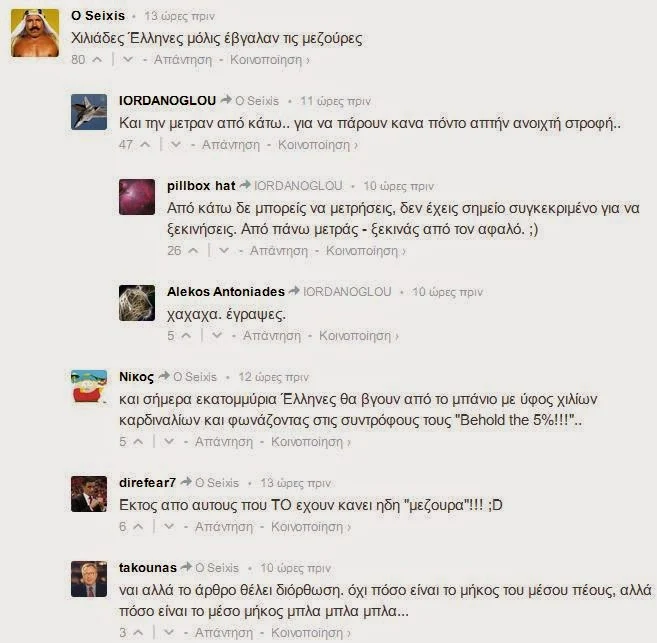Upvote direfear7's comment

(x=138, y=527)
